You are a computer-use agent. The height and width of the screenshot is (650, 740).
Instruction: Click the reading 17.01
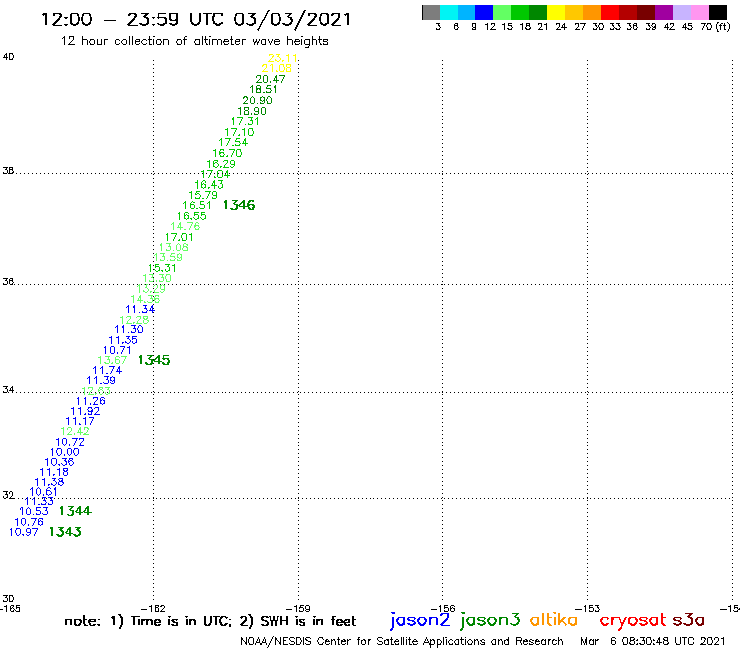click(179, 237)
